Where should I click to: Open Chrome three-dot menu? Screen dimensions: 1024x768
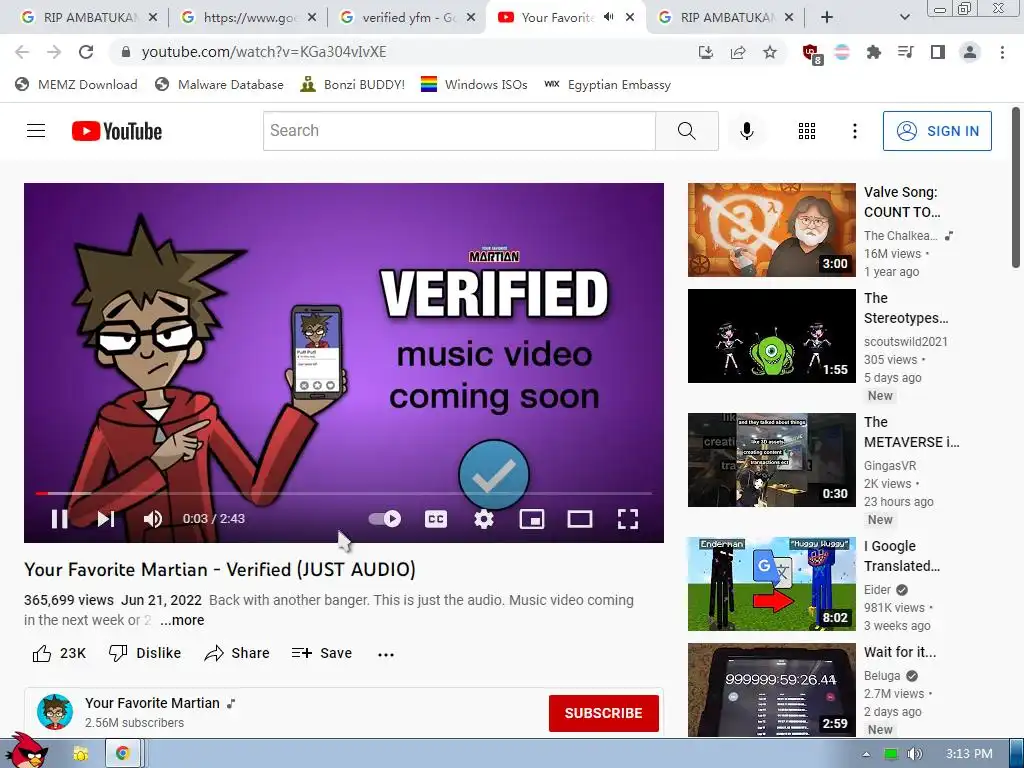point(1002,52)
